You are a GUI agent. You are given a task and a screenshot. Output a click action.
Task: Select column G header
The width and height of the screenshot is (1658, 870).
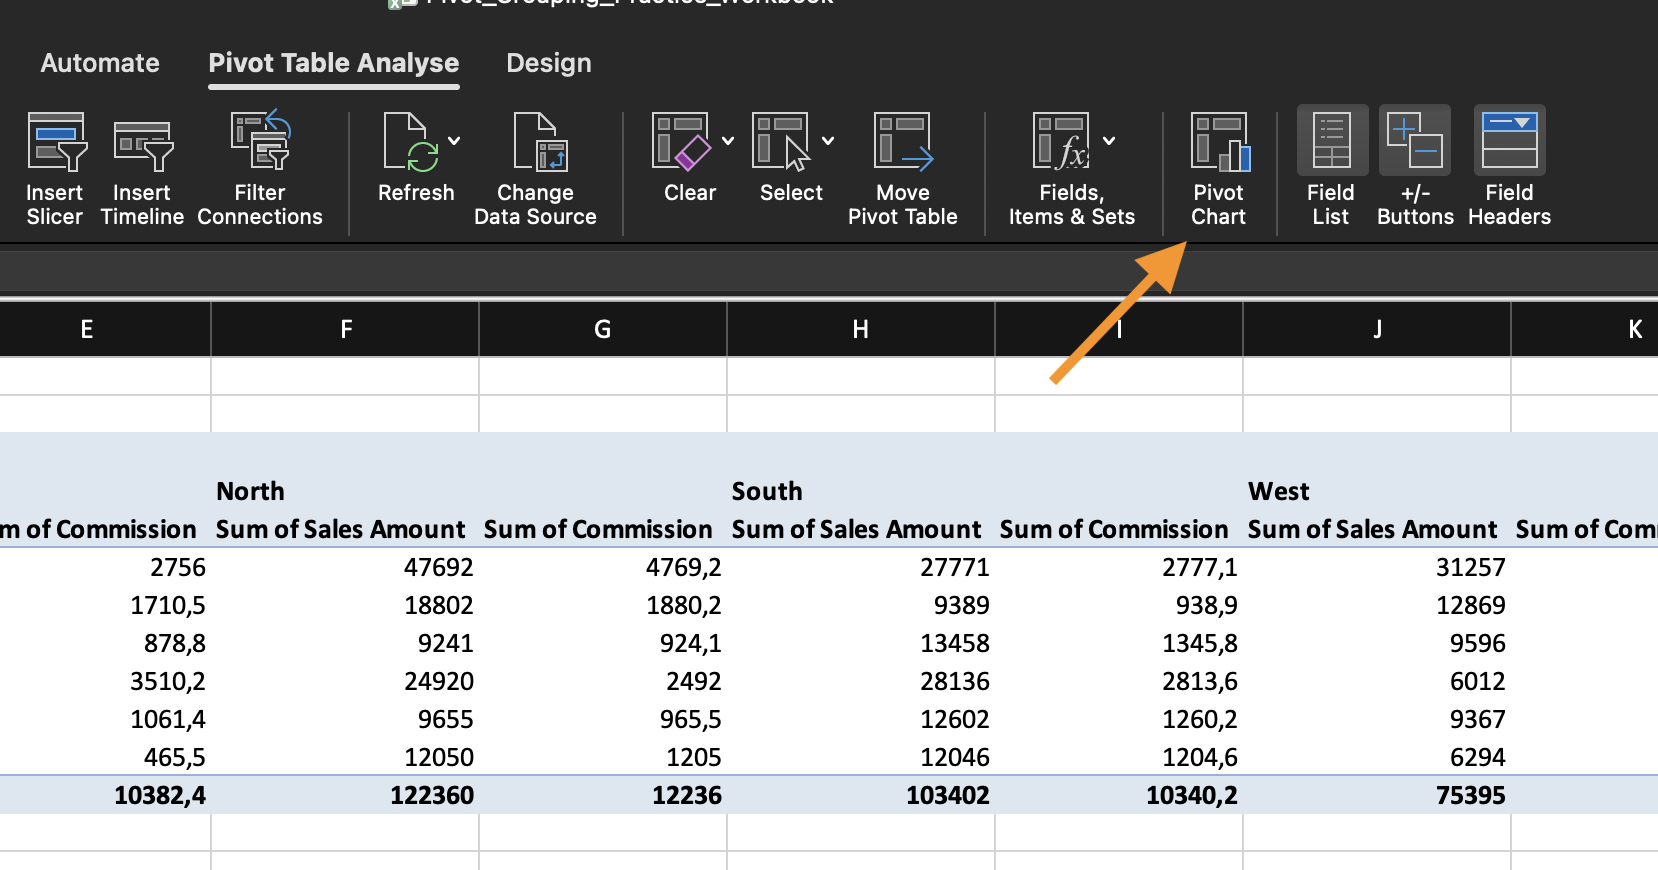tap(602, 329)
